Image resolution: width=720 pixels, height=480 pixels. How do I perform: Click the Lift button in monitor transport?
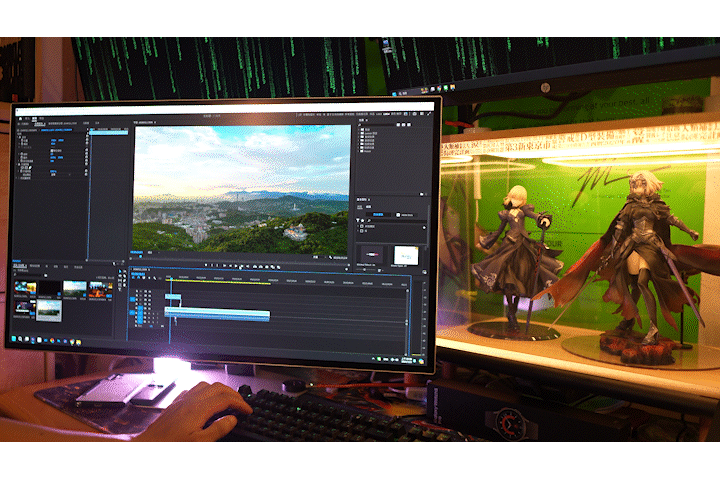[x=255, y=266]
